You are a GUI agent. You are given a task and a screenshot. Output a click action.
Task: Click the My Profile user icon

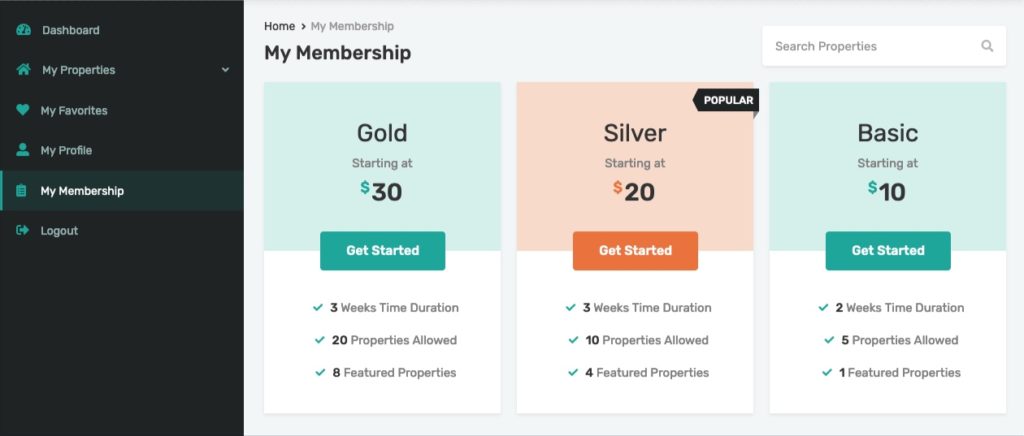23,150
